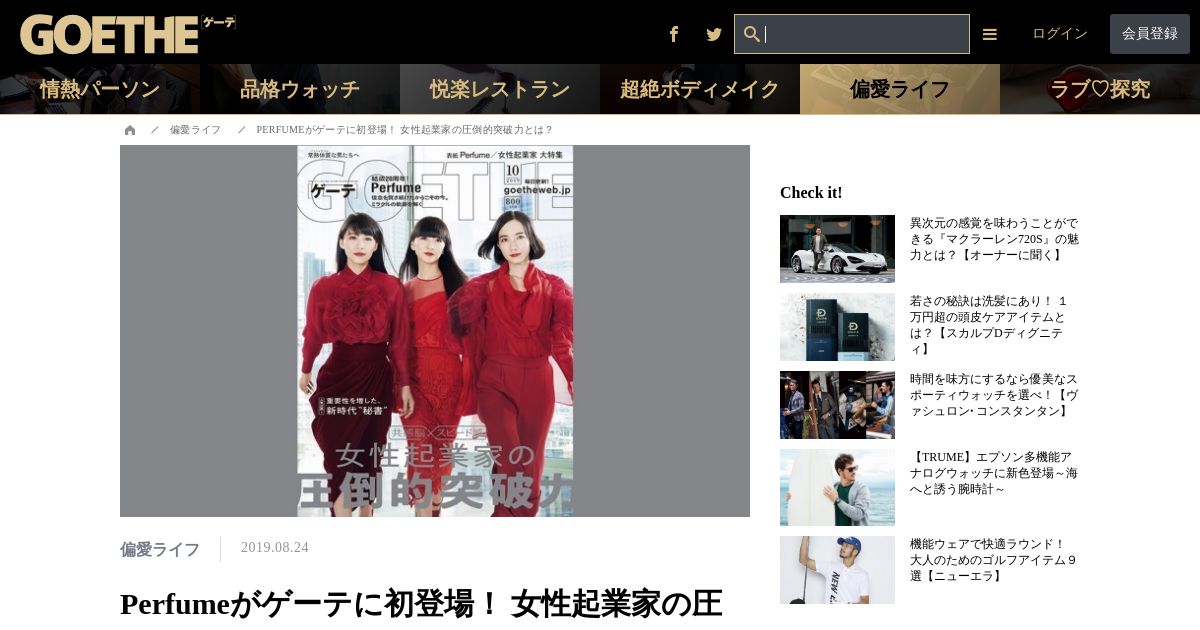Click the Check it! heading

pyautogui.click(x=811, y=193)
